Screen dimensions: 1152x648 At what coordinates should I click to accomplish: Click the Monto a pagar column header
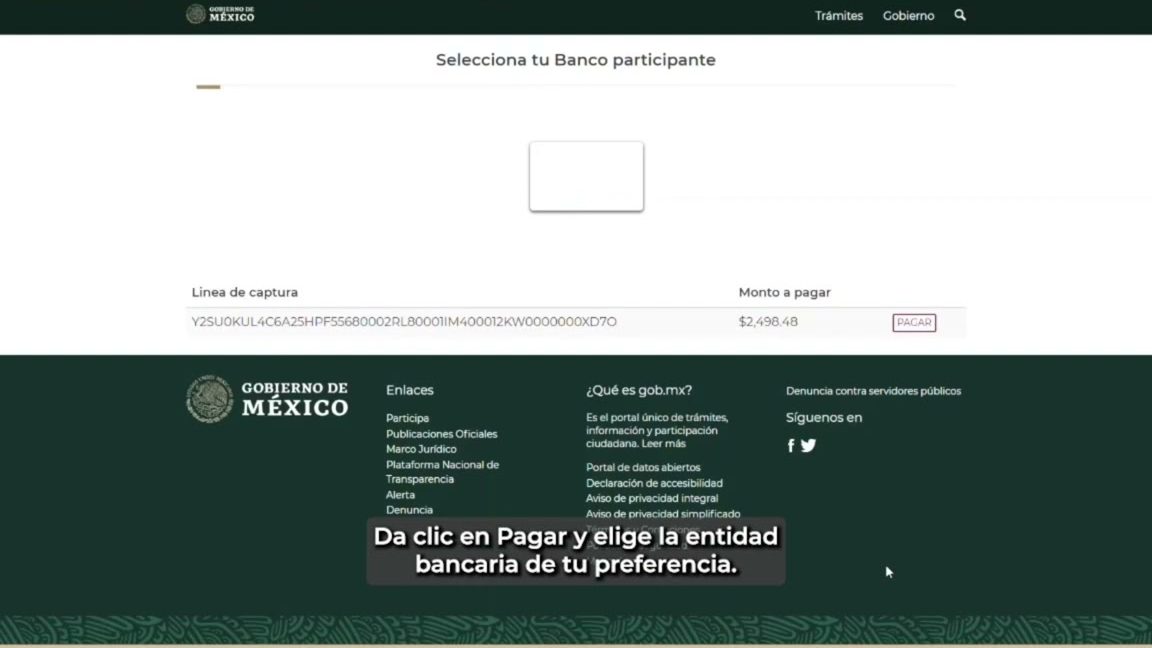[784, 292]
